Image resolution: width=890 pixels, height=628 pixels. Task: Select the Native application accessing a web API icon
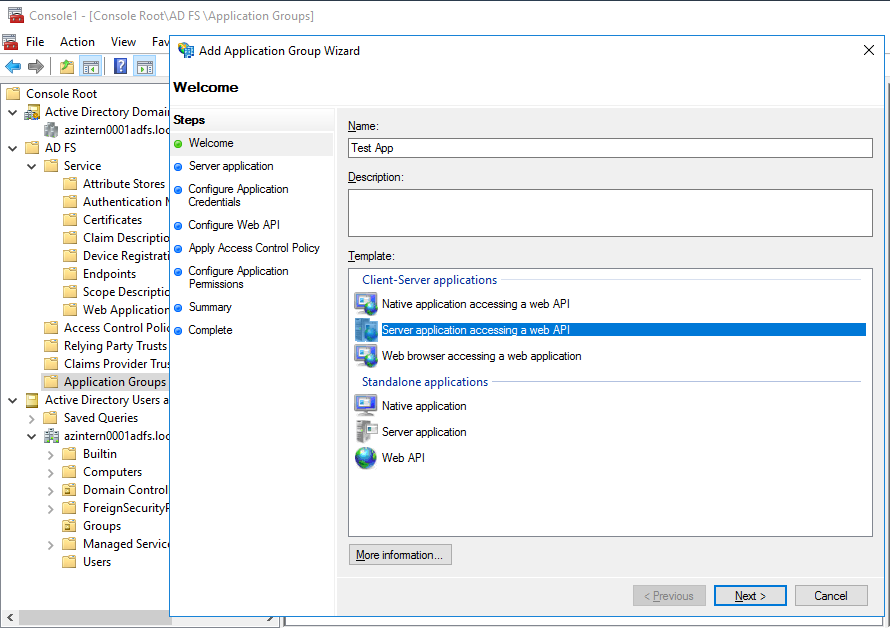tap(366, 304)
